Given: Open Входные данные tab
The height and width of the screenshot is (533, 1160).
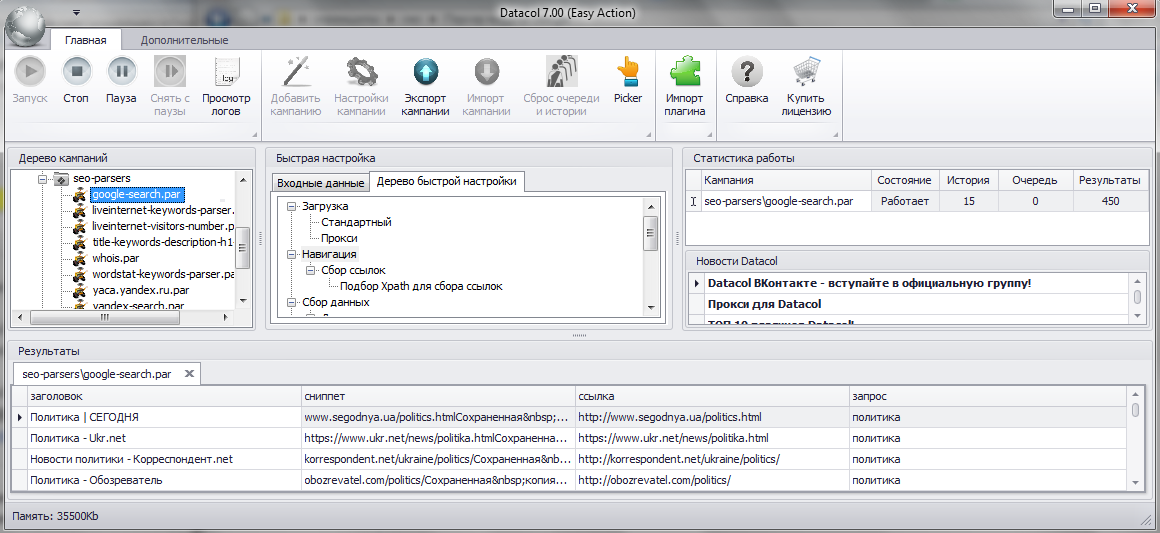Looking at the screenshot, I should (321, 183).
